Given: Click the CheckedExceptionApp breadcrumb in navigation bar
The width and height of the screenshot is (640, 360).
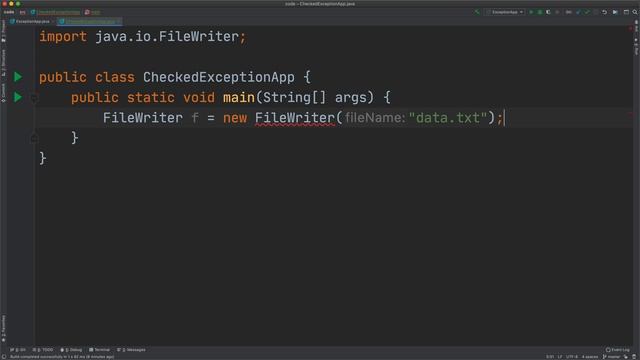Looking at the screenshot, I should point(55,12).
